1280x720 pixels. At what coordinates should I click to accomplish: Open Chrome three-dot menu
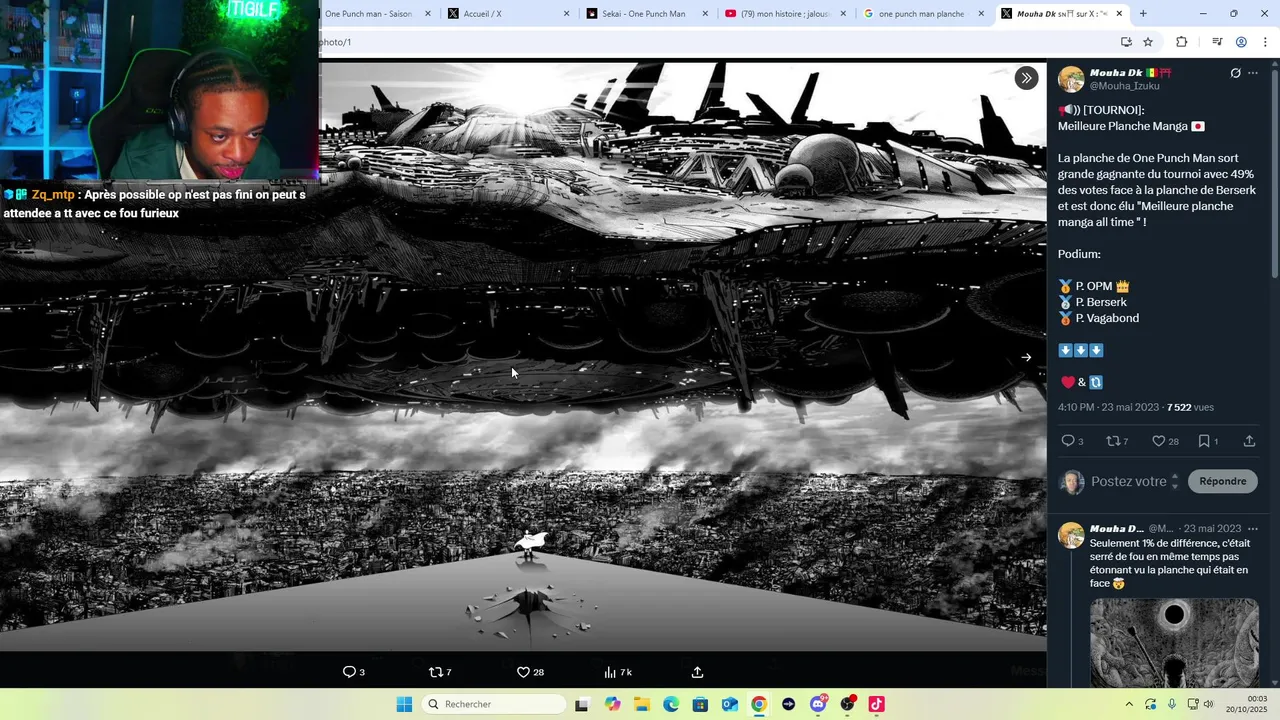click(x=1265, y=42)
